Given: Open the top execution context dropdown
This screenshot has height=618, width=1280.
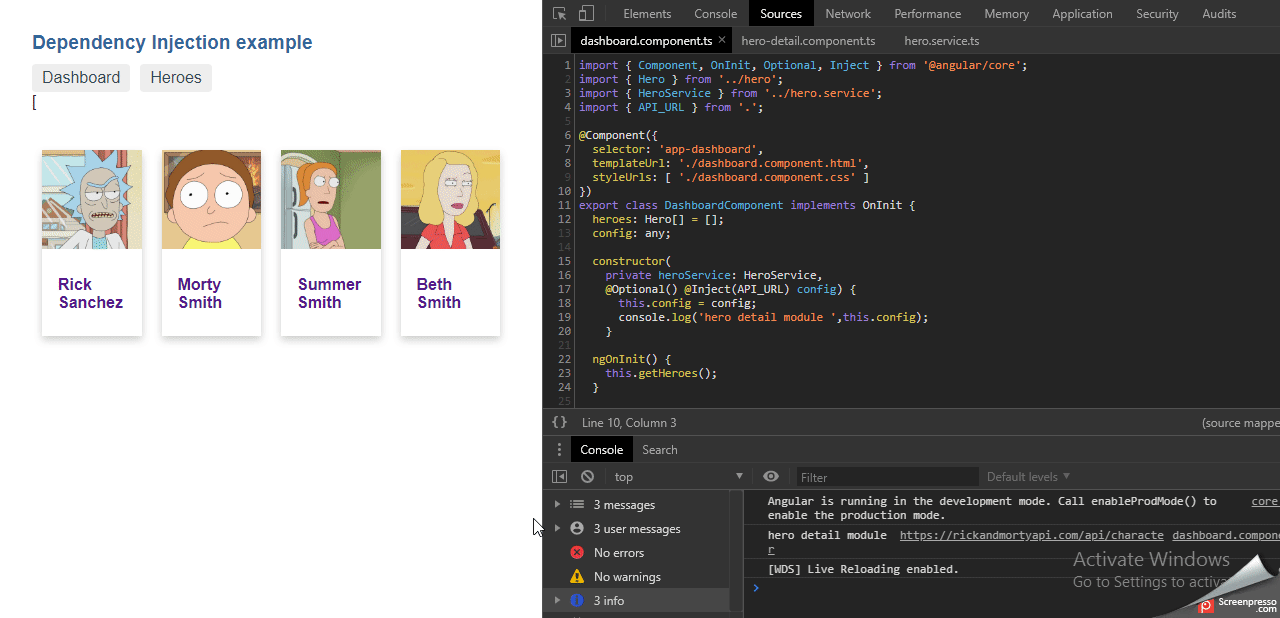Looking at the screenshot, I should click(x=679, y=477).
